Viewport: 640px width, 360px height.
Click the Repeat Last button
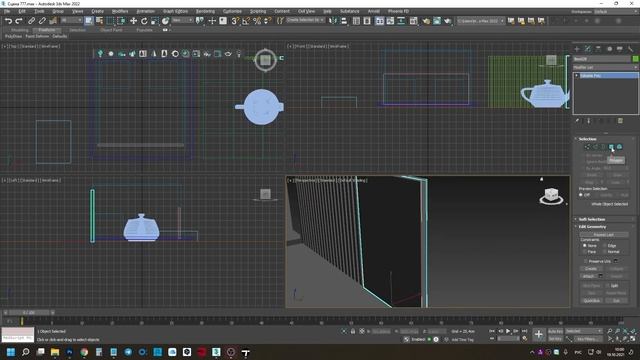tap(604, 235)
